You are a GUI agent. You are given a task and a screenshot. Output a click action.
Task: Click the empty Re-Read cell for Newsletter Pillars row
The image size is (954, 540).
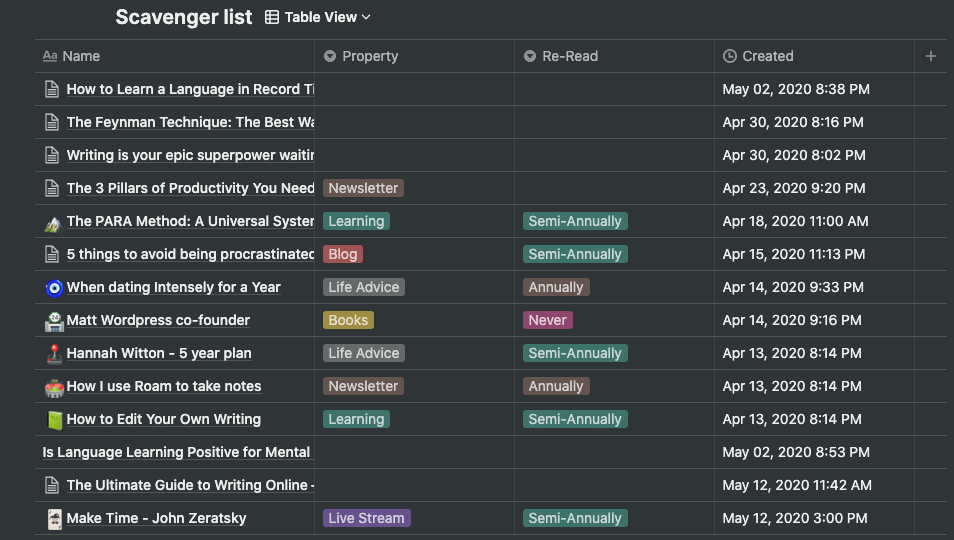point(614,188)
